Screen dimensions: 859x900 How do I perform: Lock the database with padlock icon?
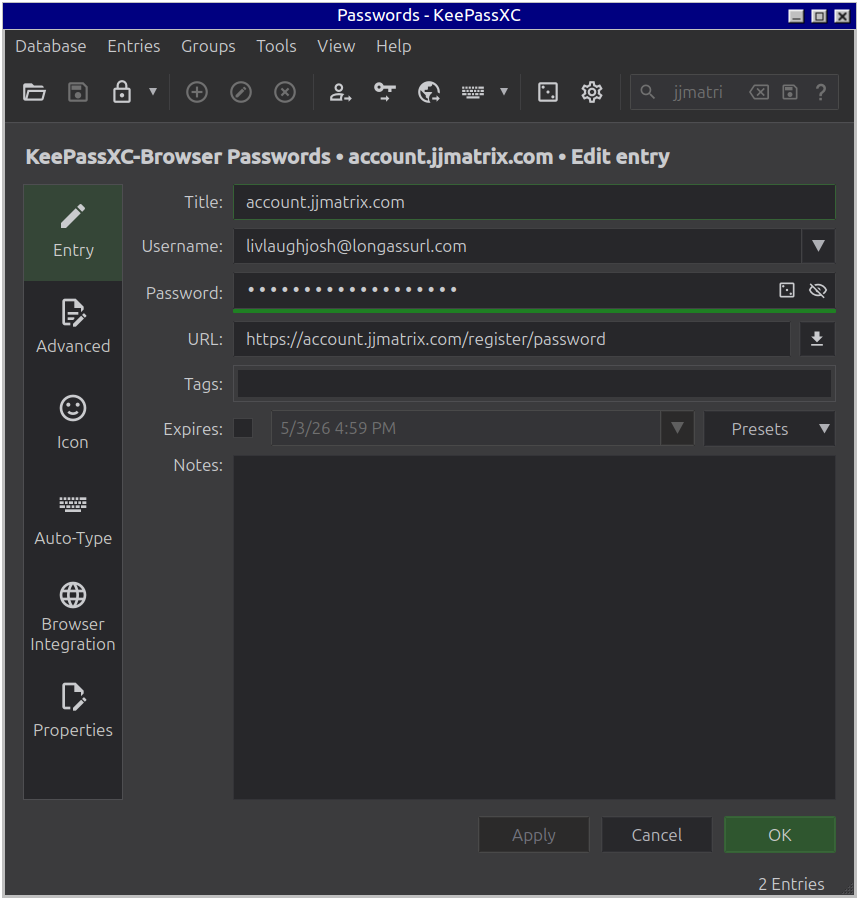point(122,92)
